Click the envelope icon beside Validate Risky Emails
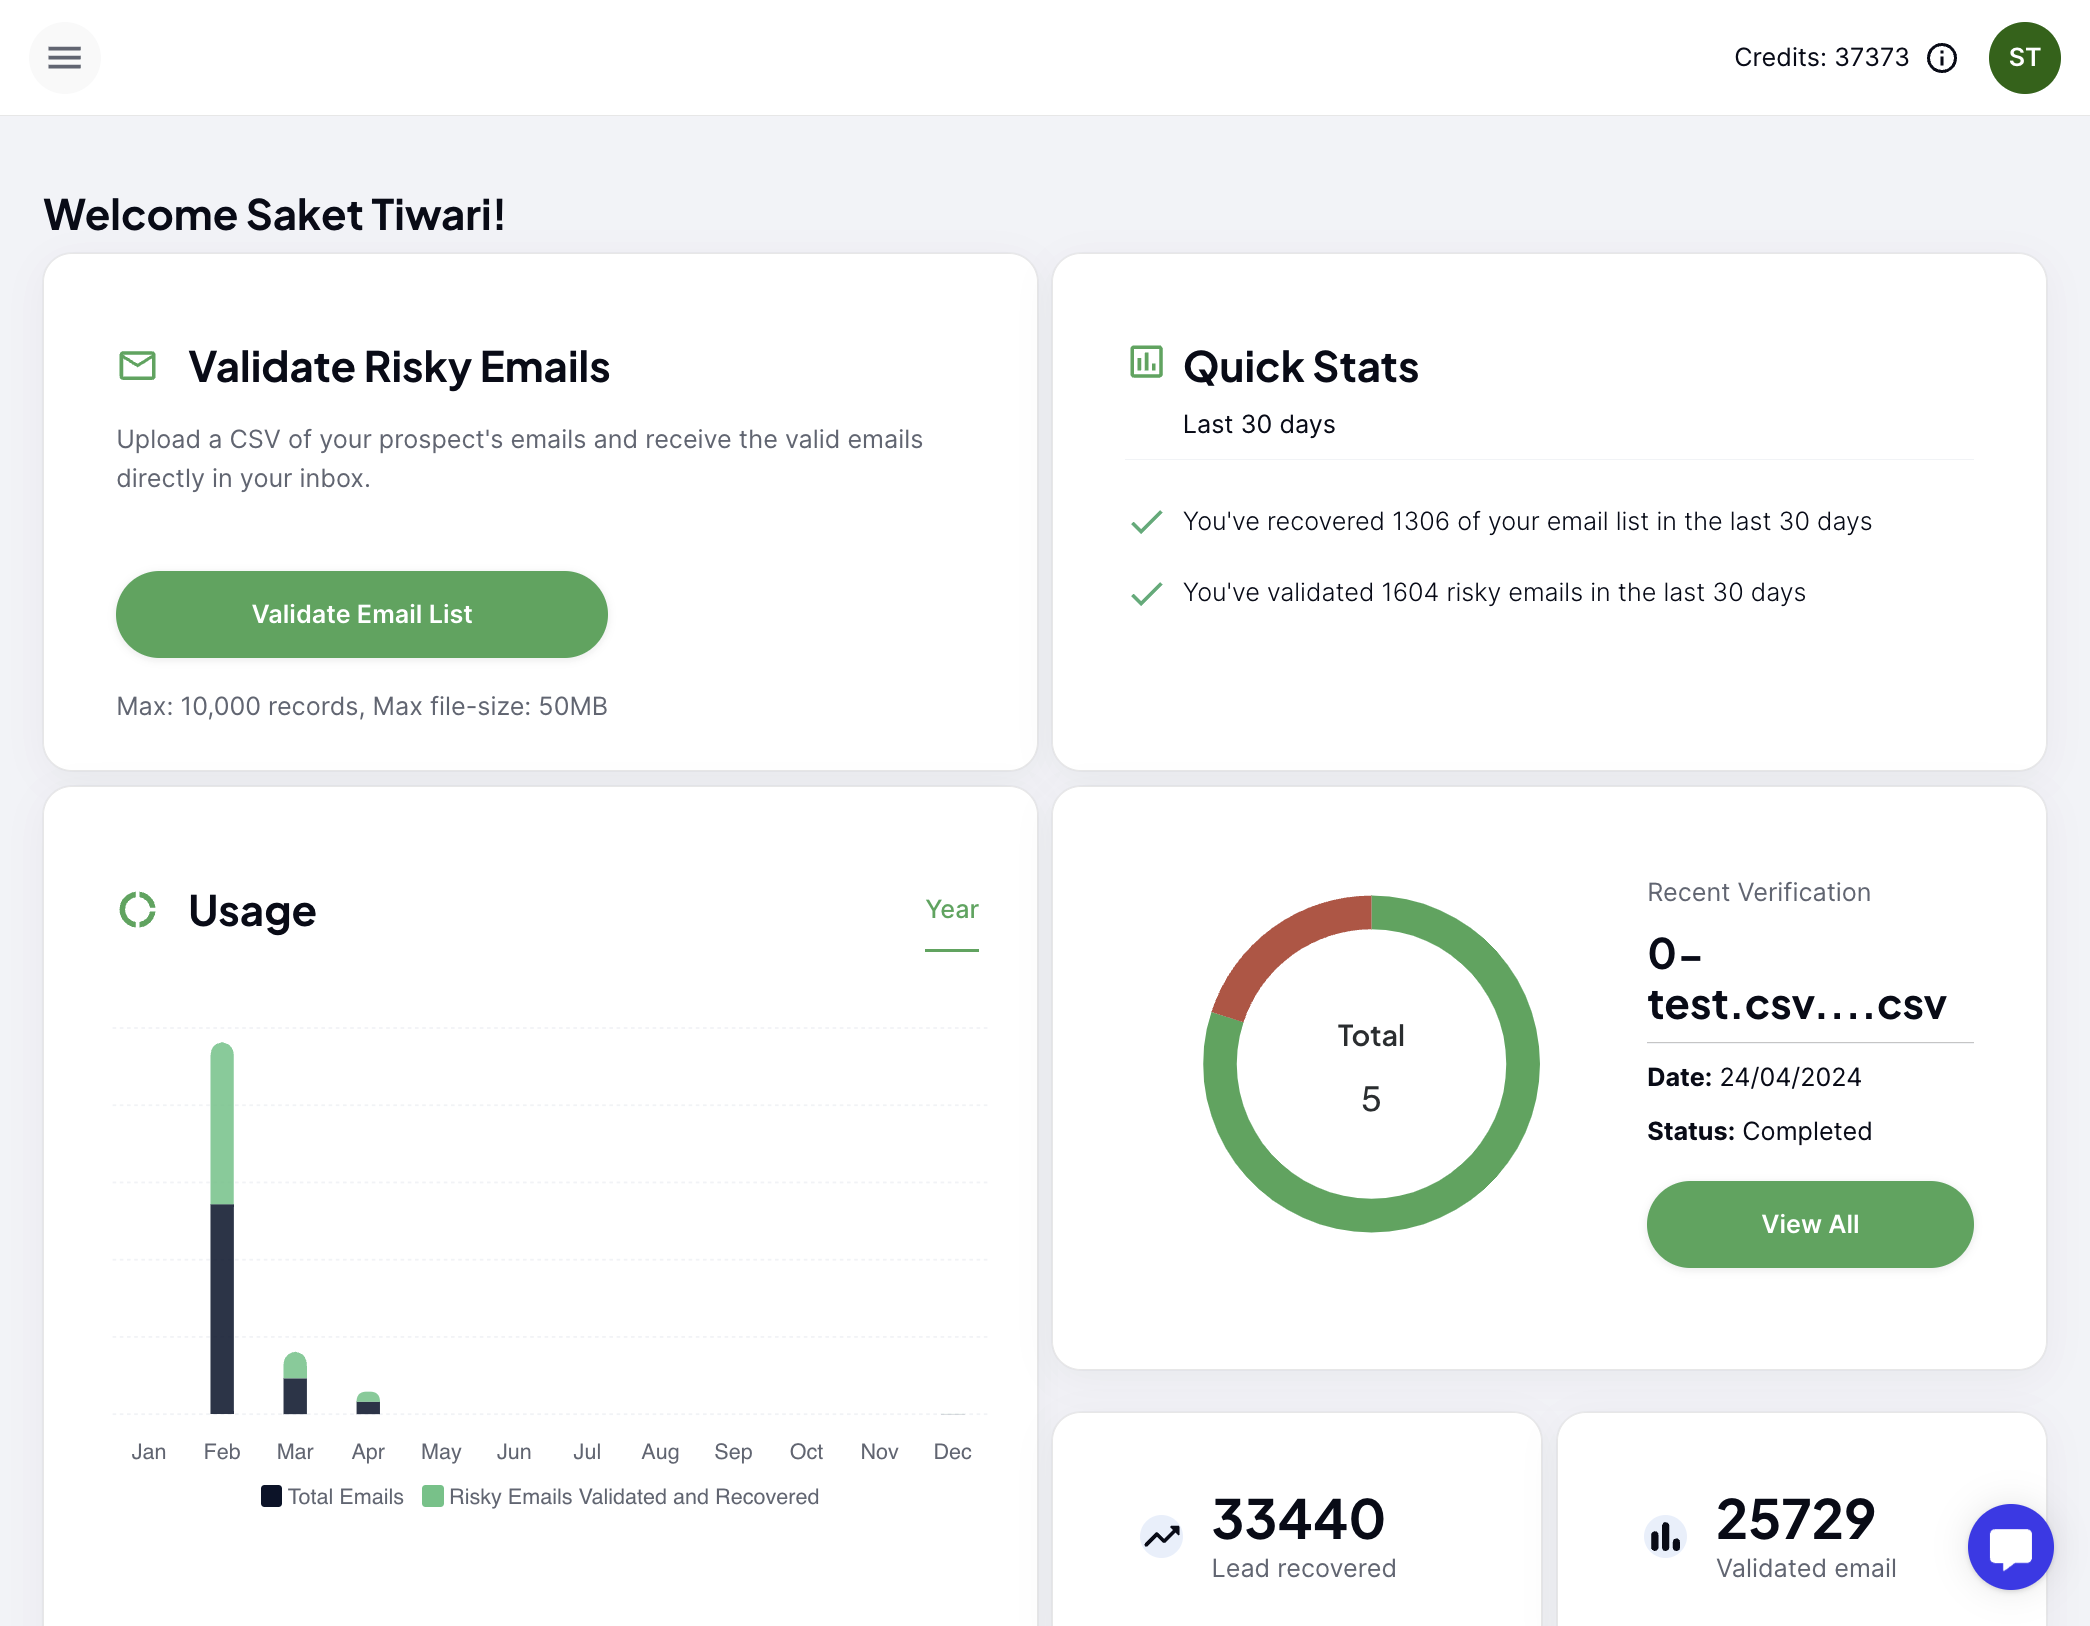The height and width of the screenshot is (1626, 2090). pyautogui.click(x=137, y=366)
